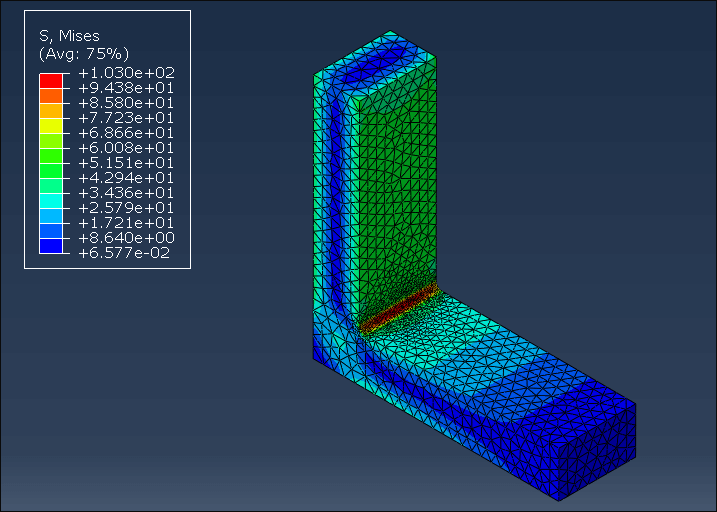Click the red high-stress fillet on the model
This screenshot has width=717, height=512.
[398, 309]
